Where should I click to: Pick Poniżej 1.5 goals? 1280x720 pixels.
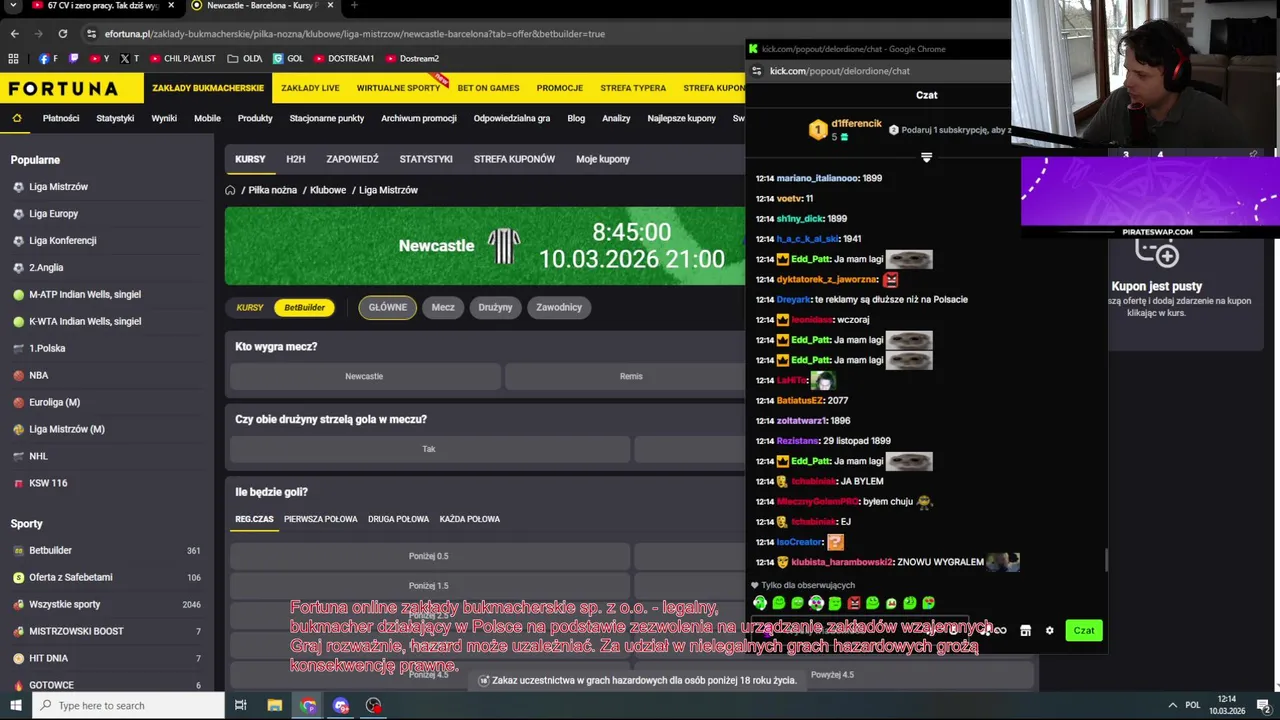[x=429, y=586]
